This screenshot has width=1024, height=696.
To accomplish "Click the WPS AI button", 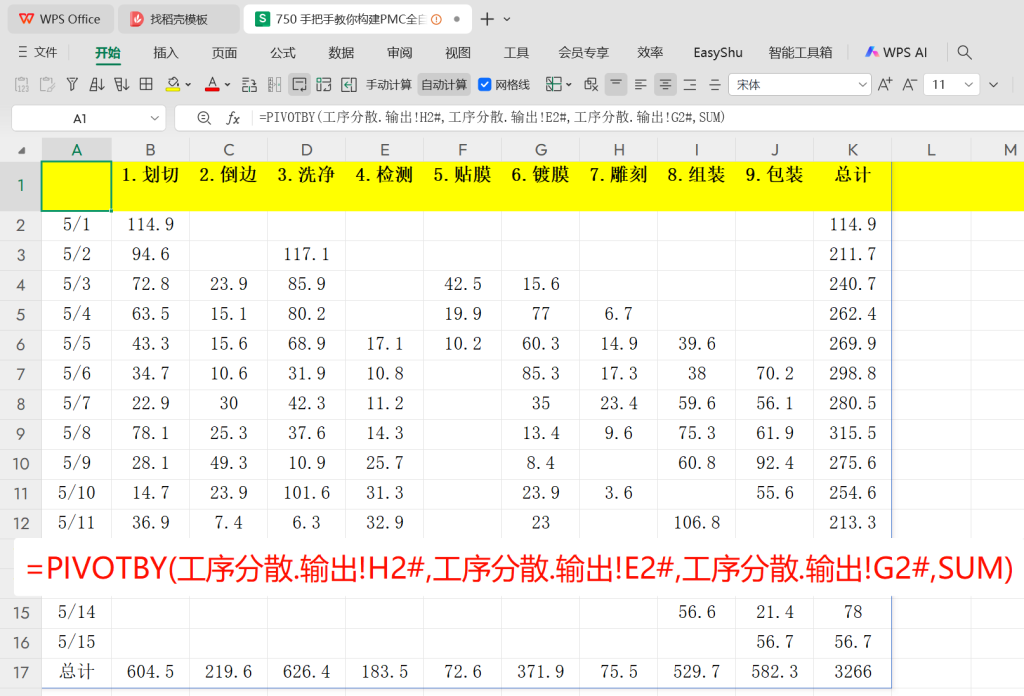I will [x=896, y=52].
